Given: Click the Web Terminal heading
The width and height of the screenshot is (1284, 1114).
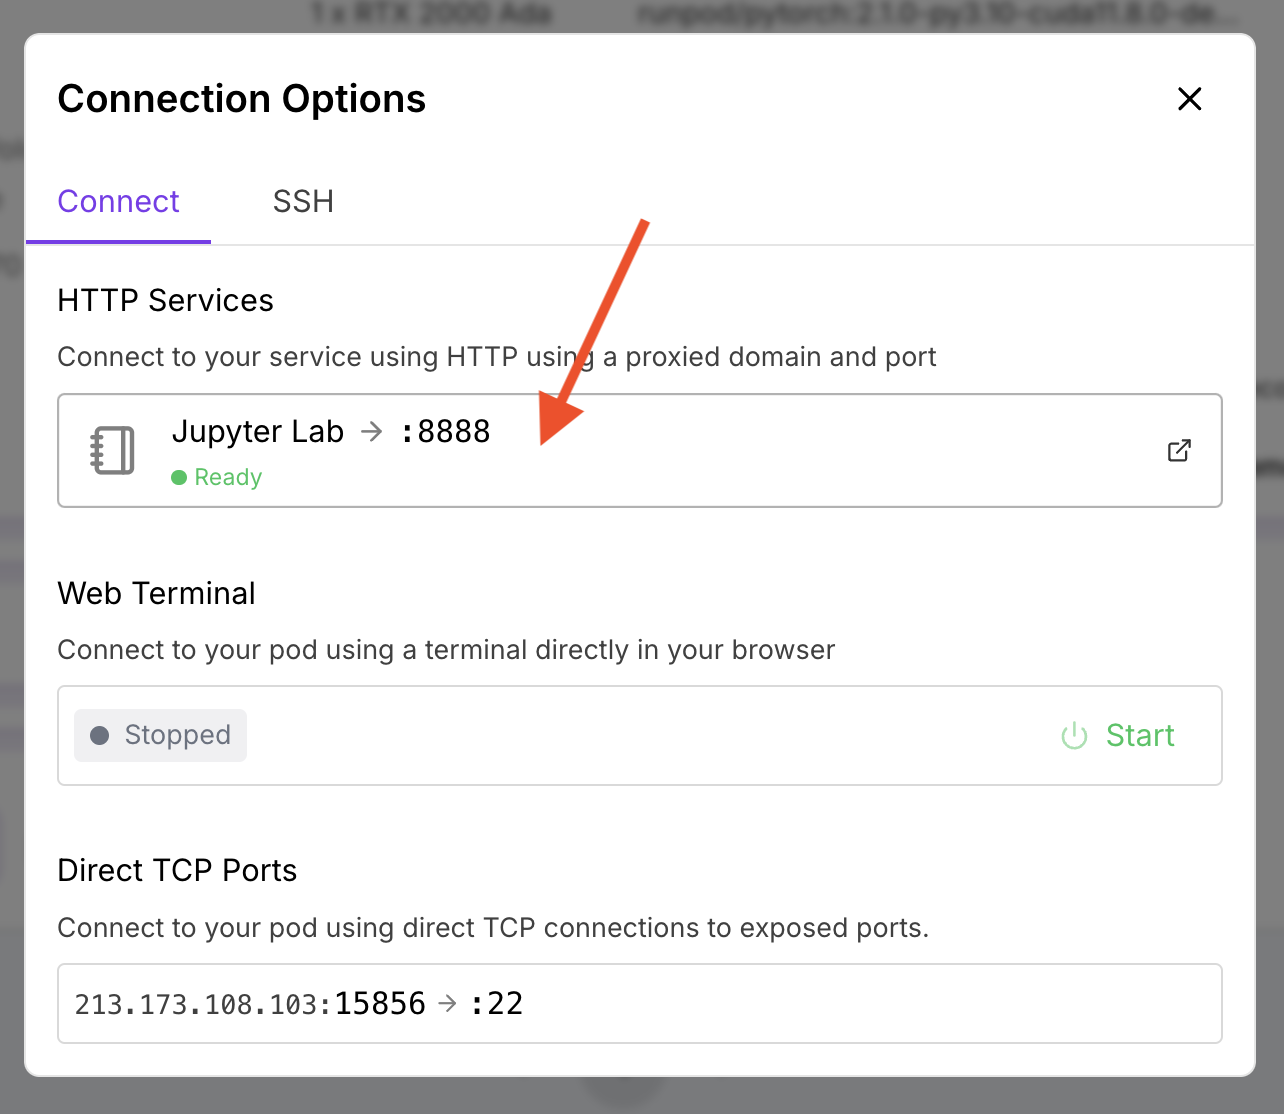Looking at the screenshot, I should [x=156, y=593].
